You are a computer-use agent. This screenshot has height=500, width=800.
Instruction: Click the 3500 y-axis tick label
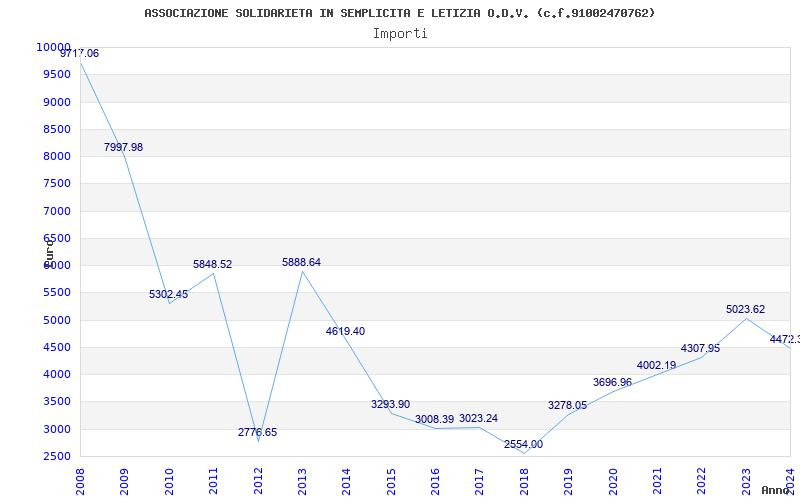pos(57,402)
